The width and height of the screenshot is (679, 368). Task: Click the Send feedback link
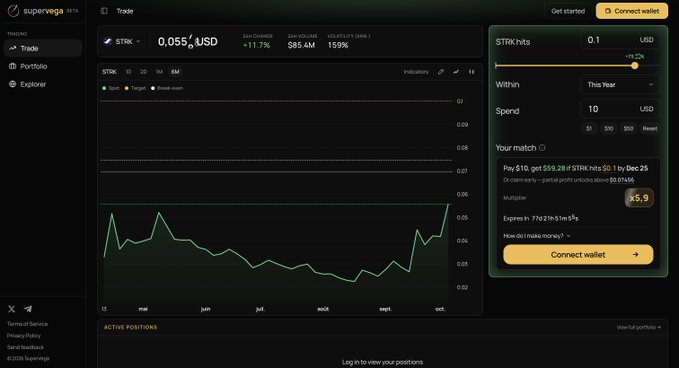pos(25,347)
